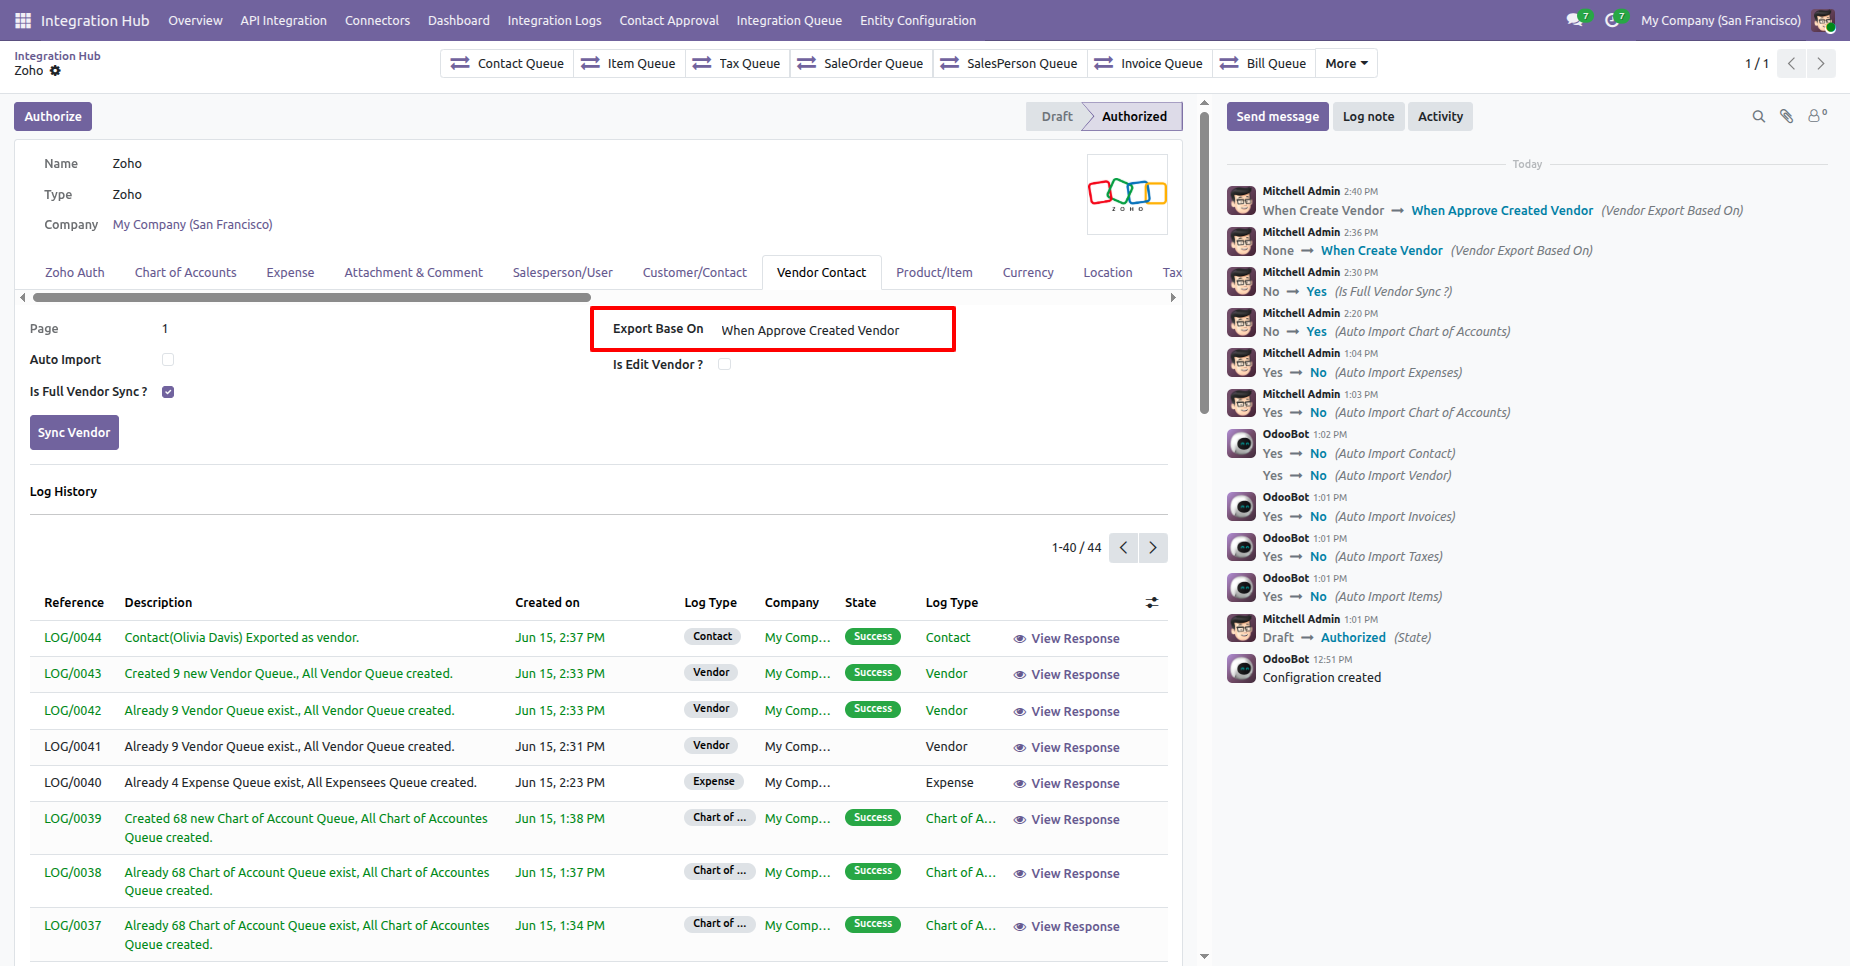Expand the More dropdown menu
Viewport: 1850px width, 966px height.
tap(1346, 63)
